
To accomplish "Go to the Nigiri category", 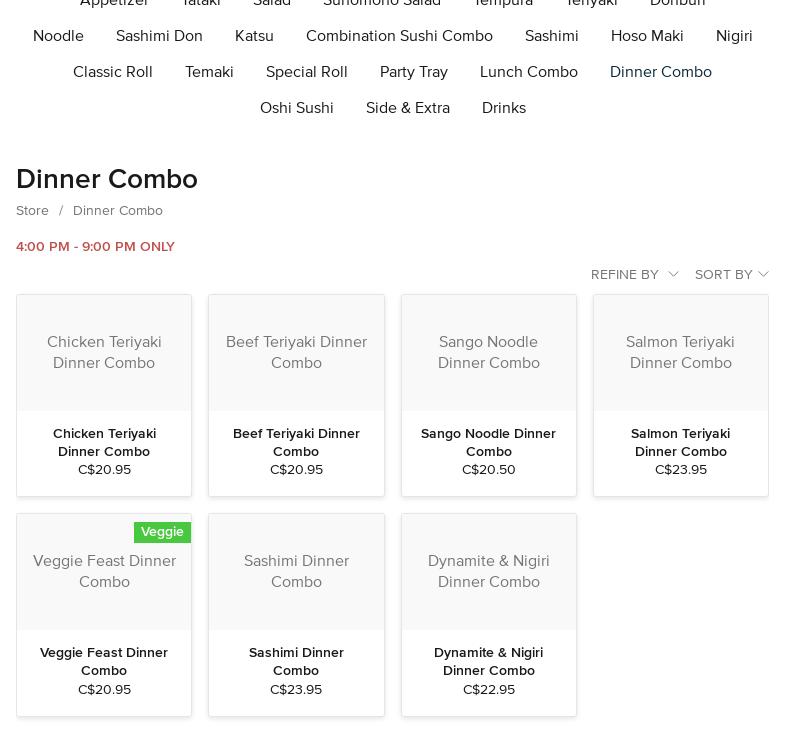I will click(733, 36).
